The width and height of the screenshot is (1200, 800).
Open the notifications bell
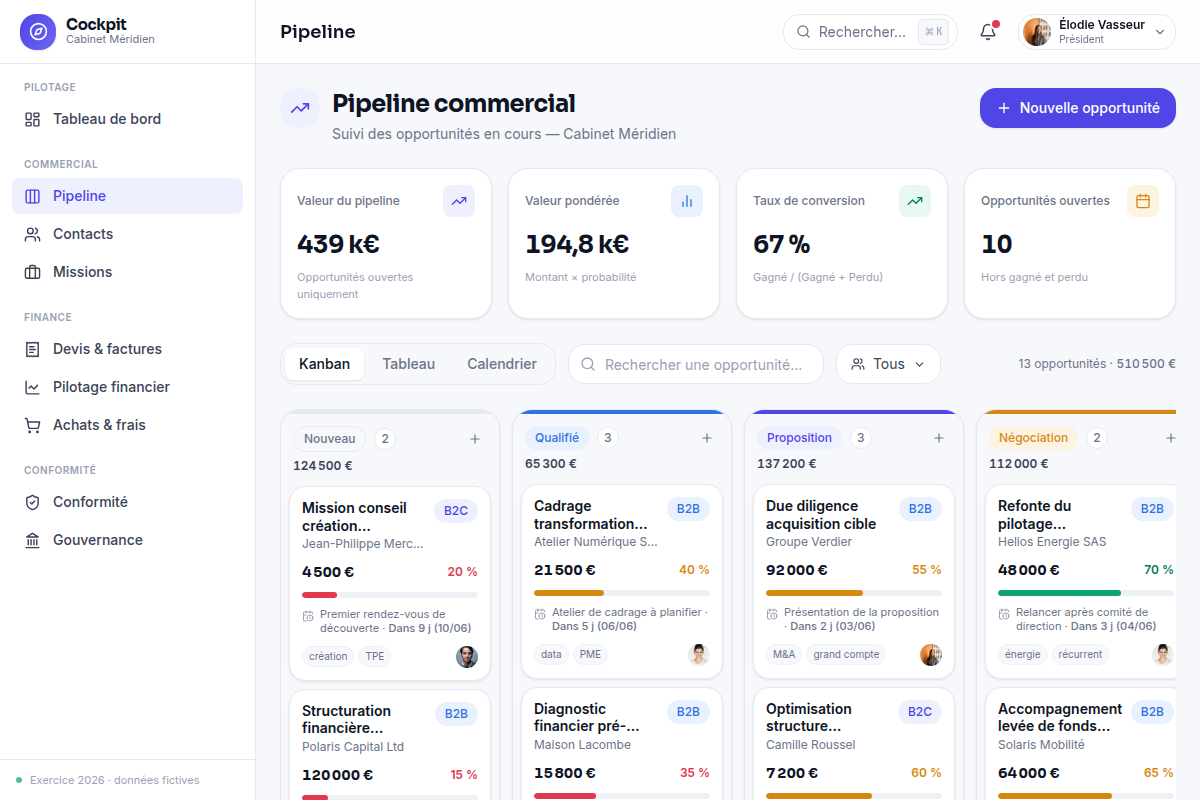tap(988, 32)
